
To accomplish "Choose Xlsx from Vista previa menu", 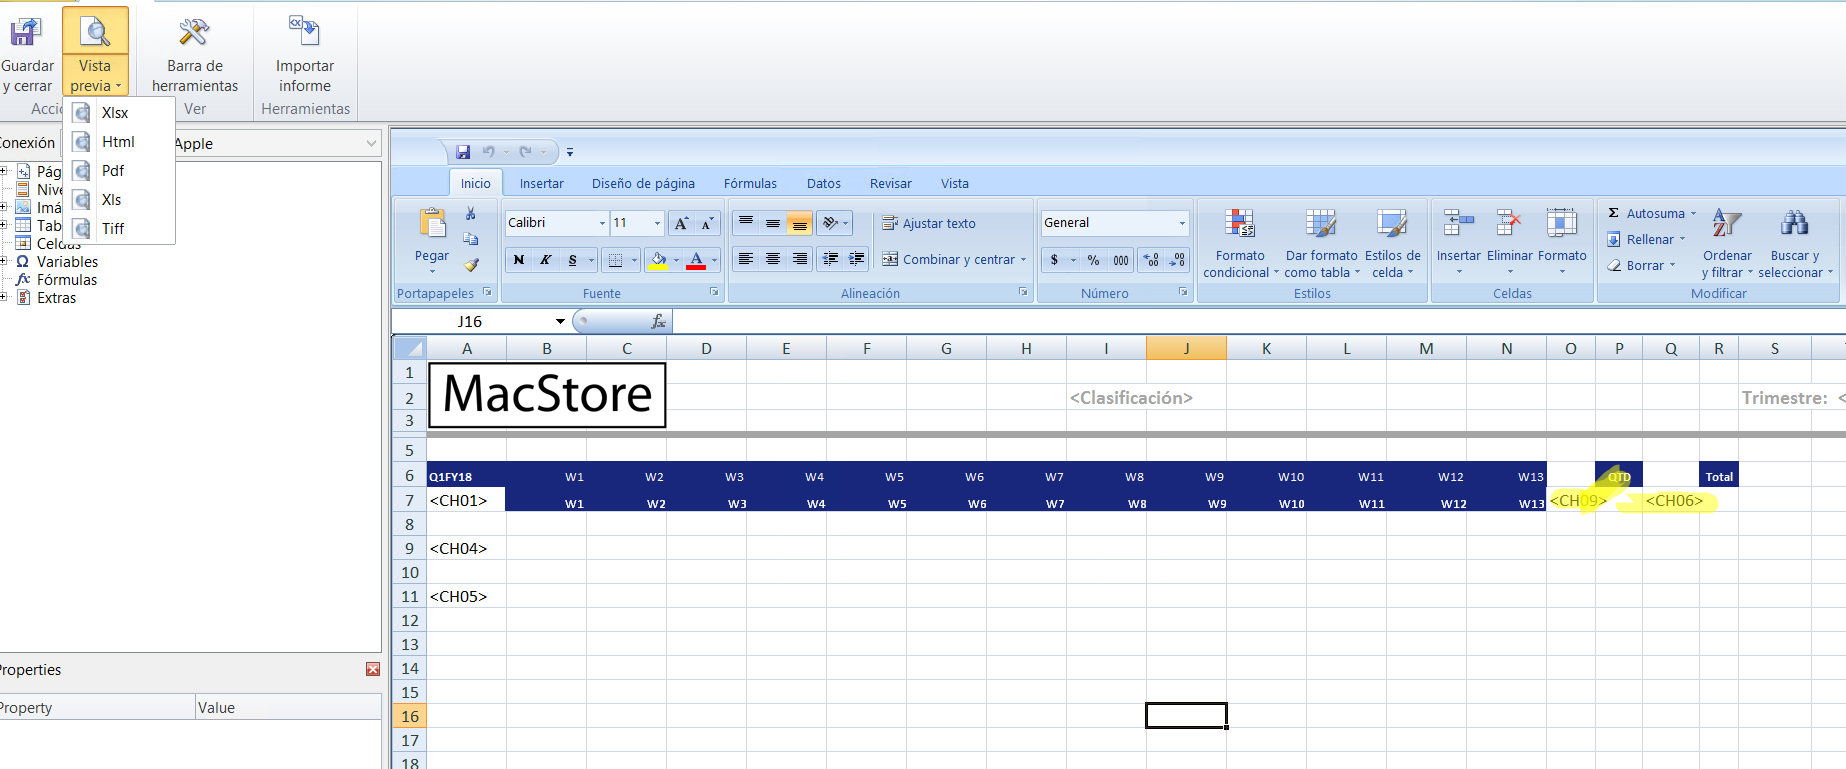I will click(118, 113).
